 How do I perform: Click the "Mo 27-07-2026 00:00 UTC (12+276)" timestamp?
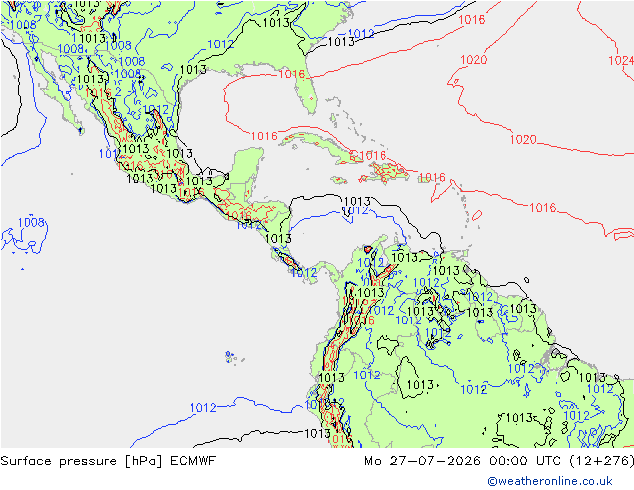499,461
